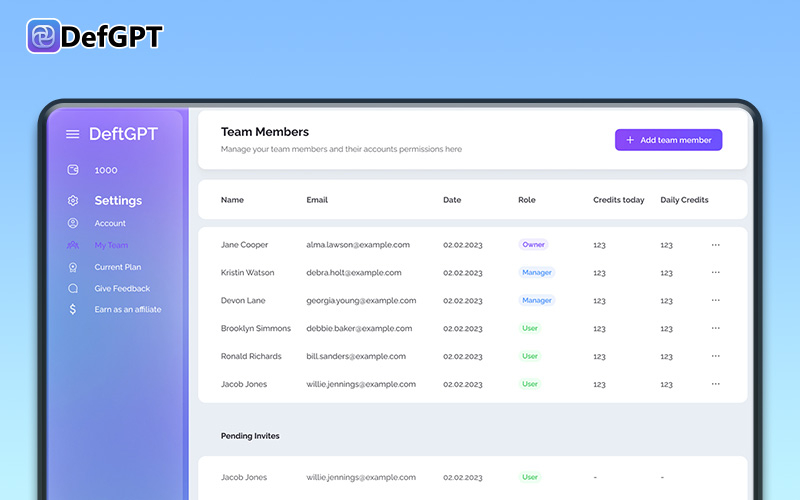Click the Name column header
This screenshot has height=500, width=800.
(x=232, y=200)
